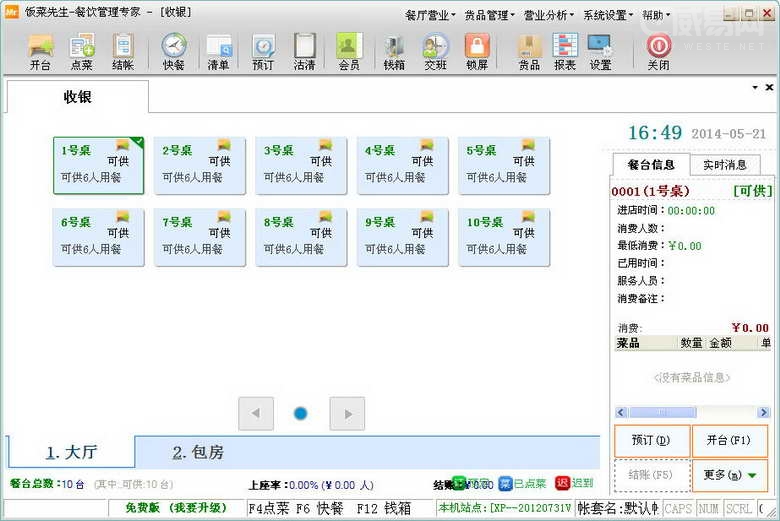Open the 点菜 order dishes tool
Image resolution: width=780 pixels, height=521 pixels.
[x=82, y=51]
